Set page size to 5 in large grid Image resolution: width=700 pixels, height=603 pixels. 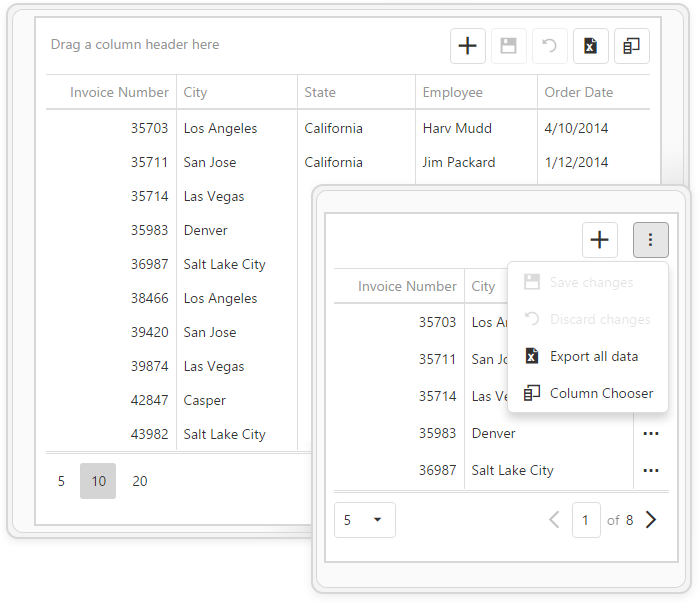[x=61, y=481]
